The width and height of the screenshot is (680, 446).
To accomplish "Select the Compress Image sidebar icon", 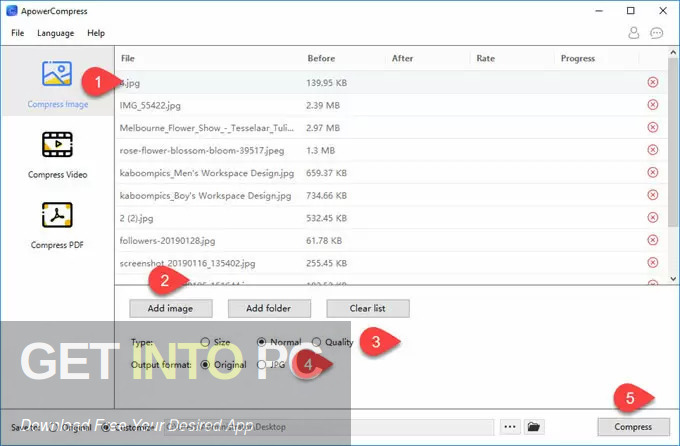I will (57, 74).
